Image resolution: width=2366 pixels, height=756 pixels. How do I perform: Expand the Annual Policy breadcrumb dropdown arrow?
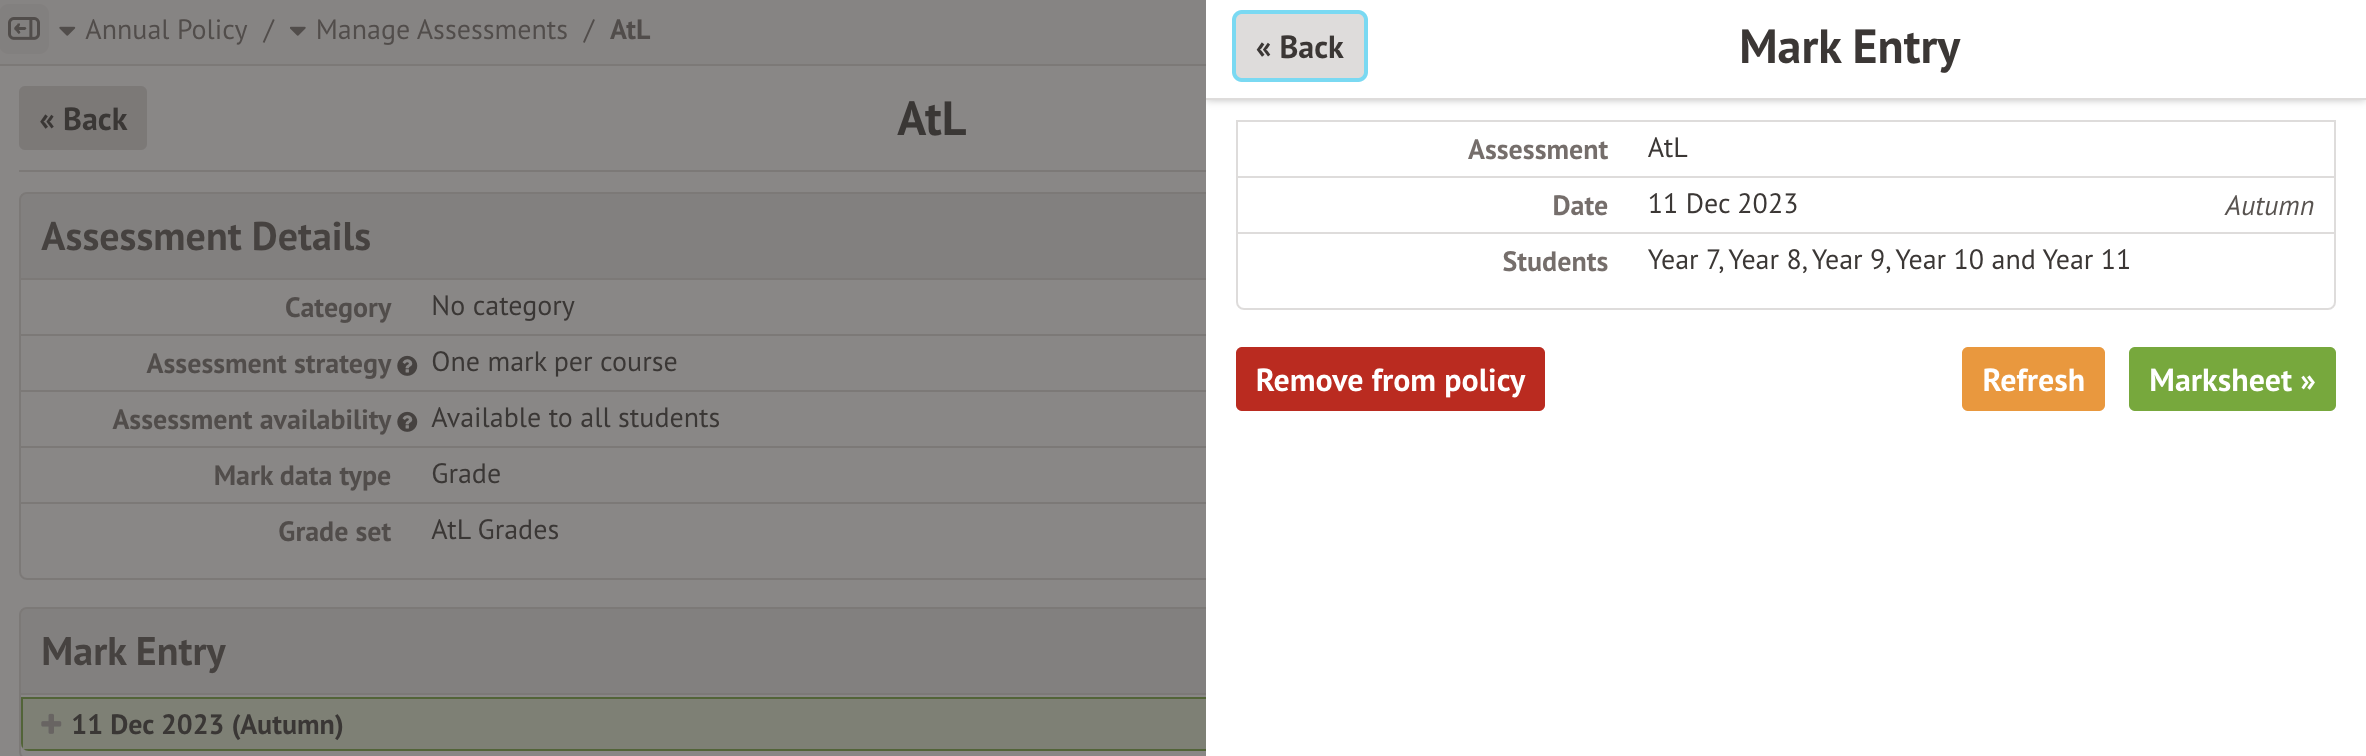(67, 31)
